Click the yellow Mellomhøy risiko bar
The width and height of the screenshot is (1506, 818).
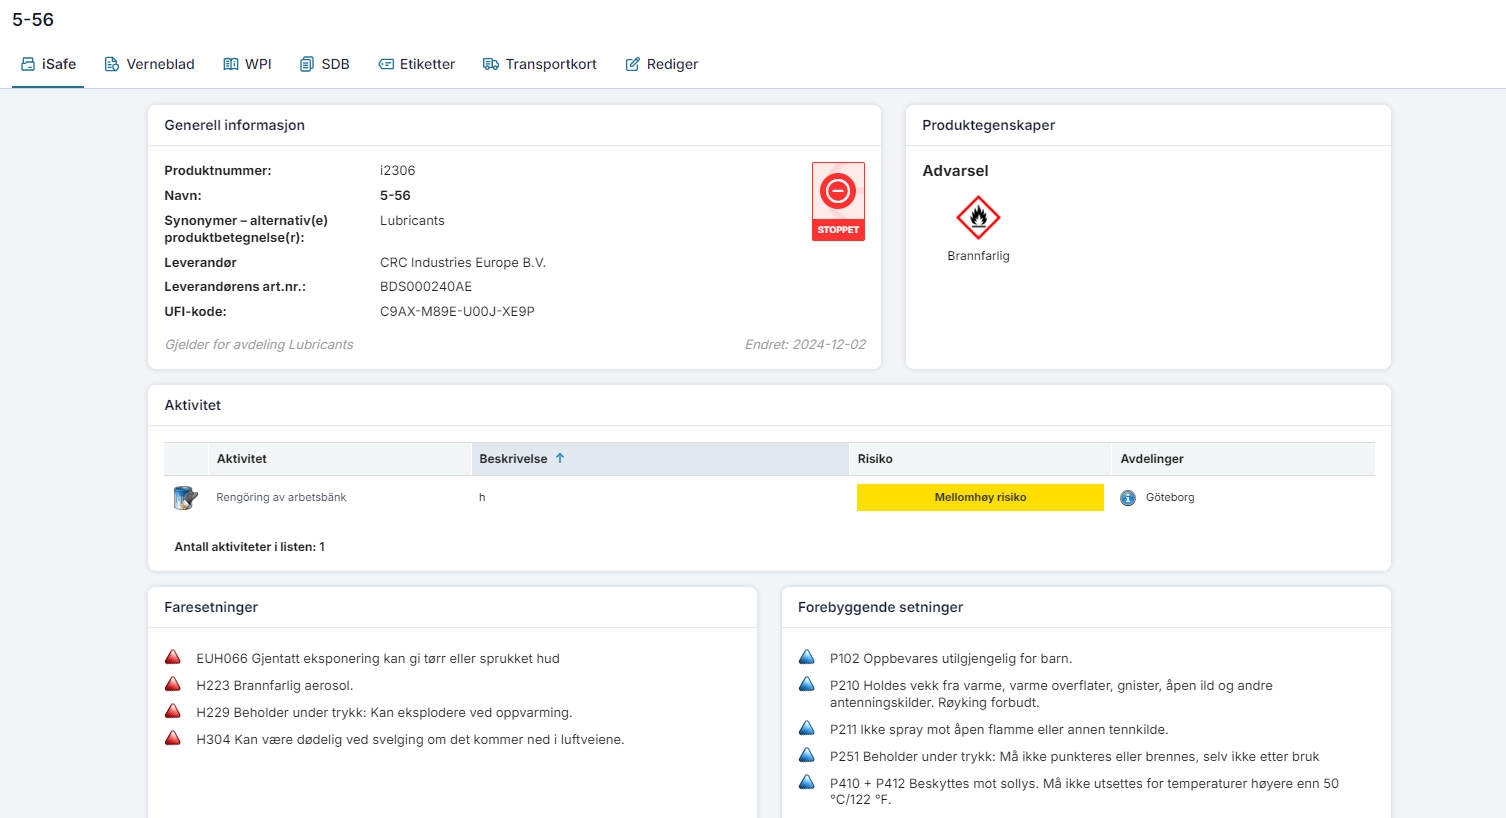tap(980, 497)
